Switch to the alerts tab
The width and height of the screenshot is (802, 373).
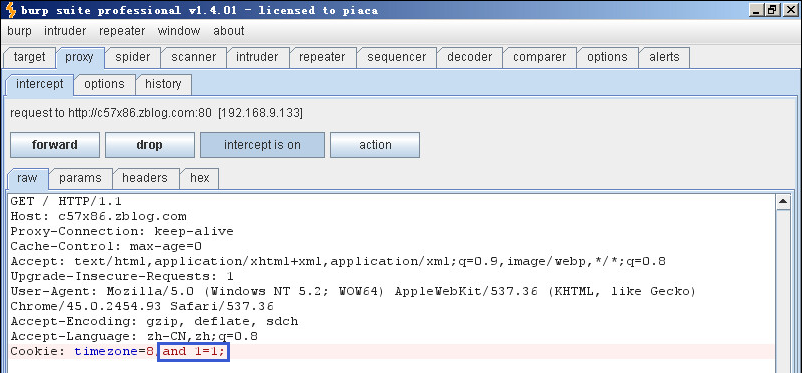pyautogui.click(x=664, y=57)
